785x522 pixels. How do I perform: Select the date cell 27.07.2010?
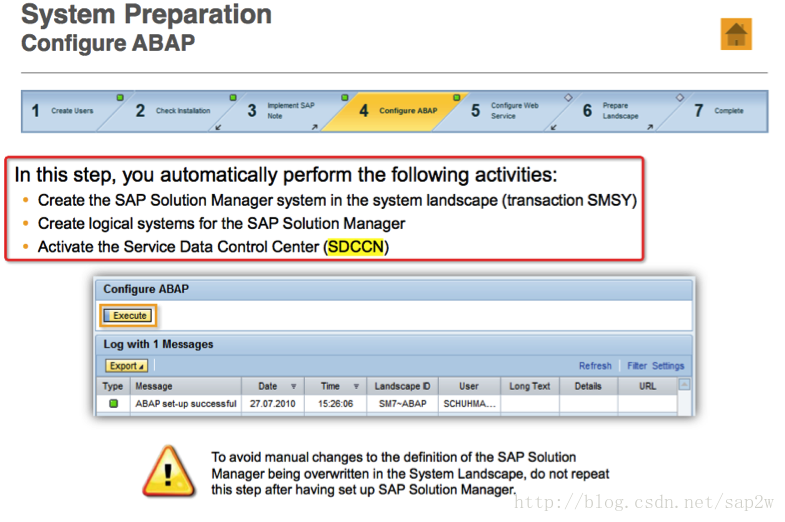pos(273,403)
